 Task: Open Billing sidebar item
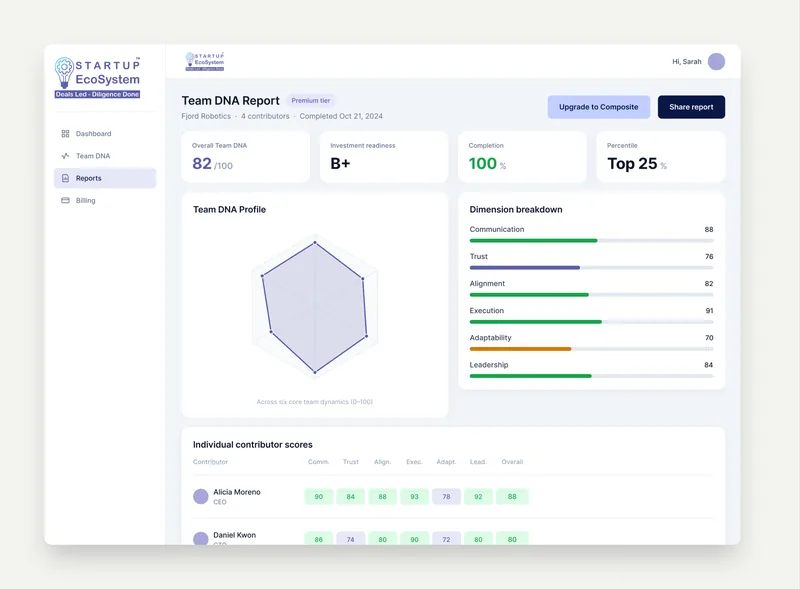pos(105,201)
